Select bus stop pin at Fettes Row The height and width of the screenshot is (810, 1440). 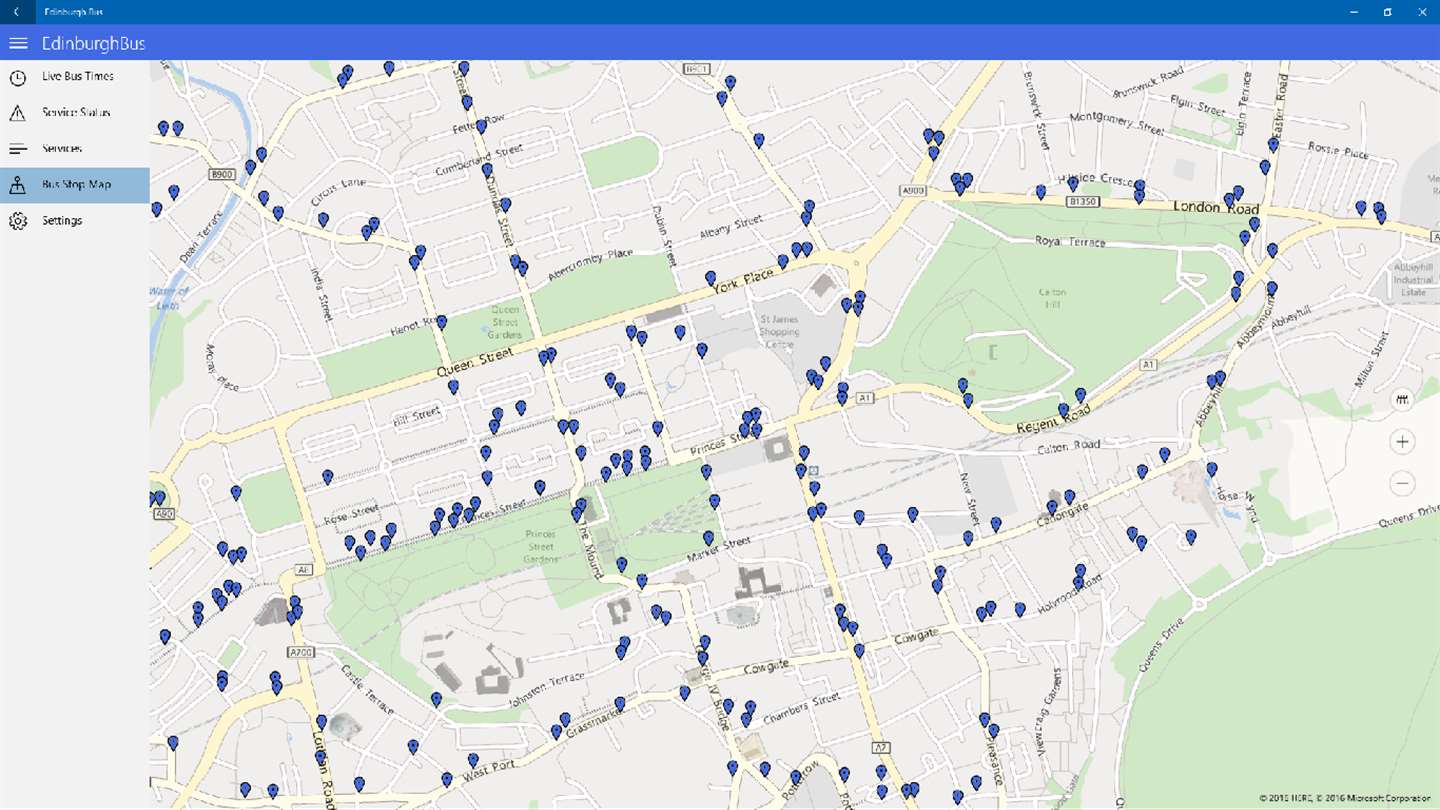pos(481,127)
